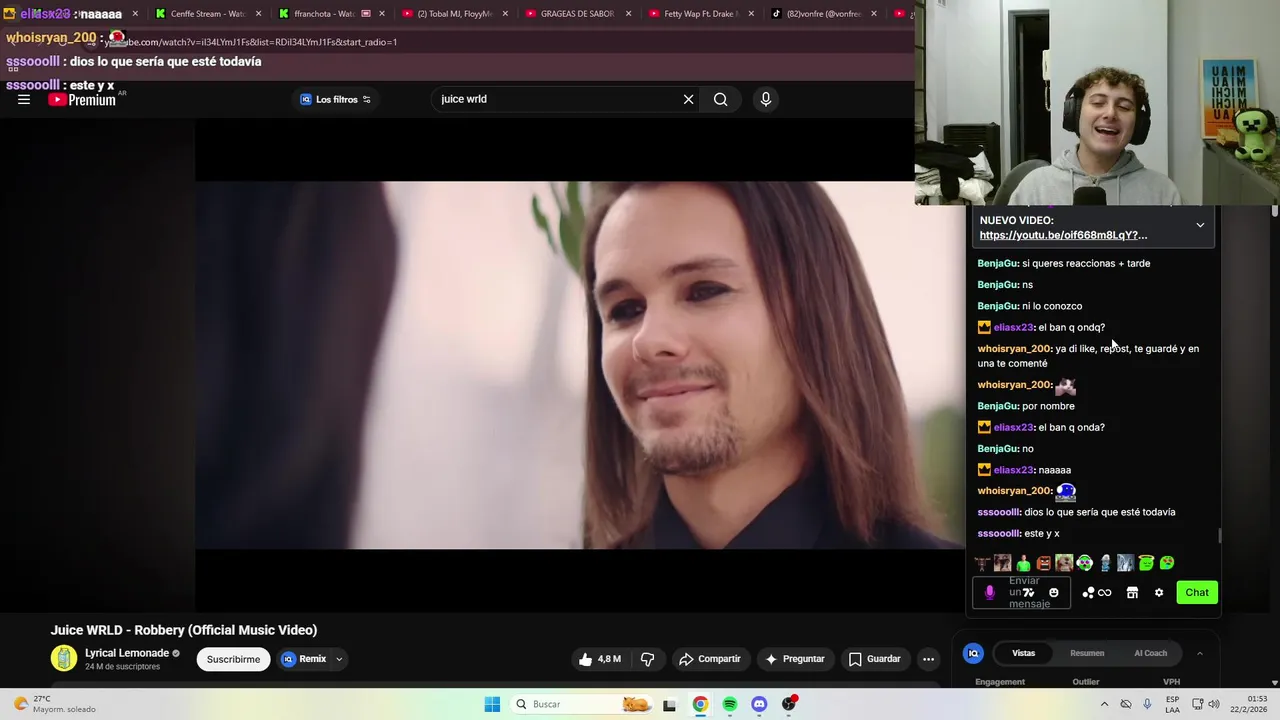The image size is (1280, 720).
Task: Select the Resumen tab
Action: (x=1087, y=653)
